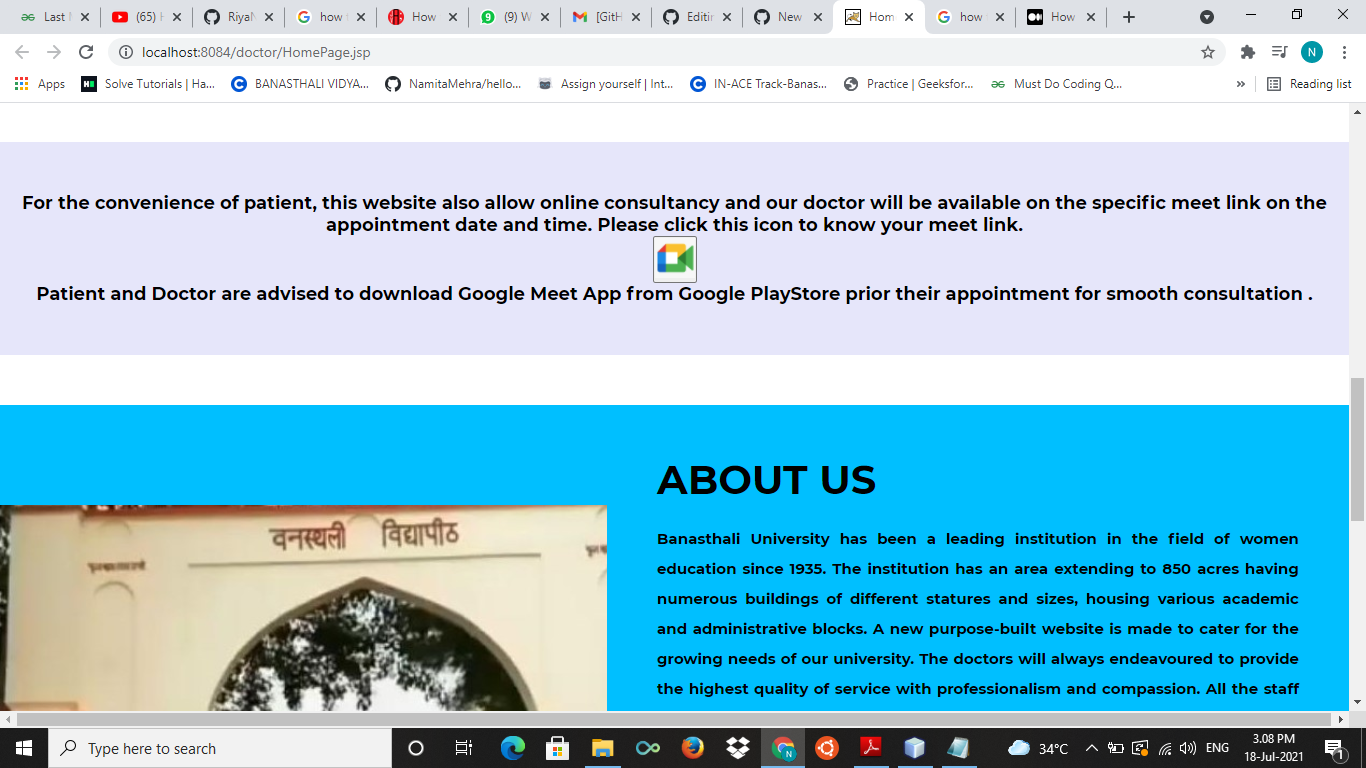Open Task View in taskbar
1366x768 pixels.
click(x=463, y=748)
